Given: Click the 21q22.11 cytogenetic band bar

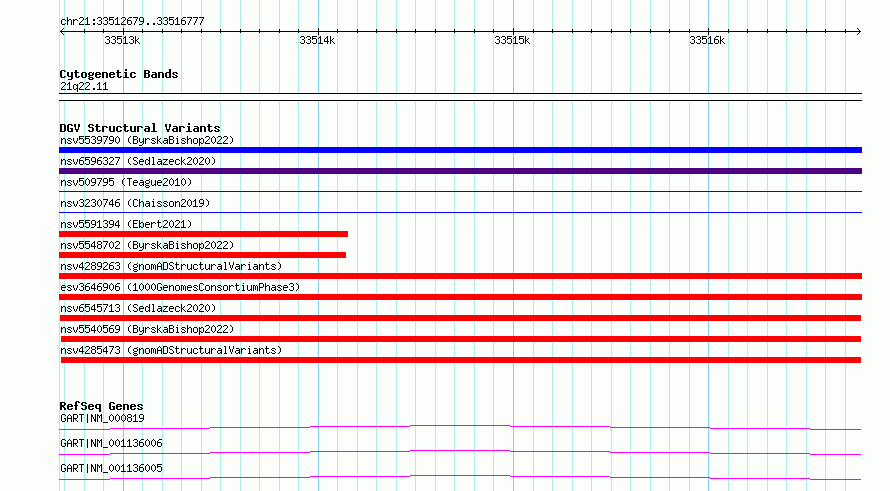Looking at the screenshot, I should 460,97.
